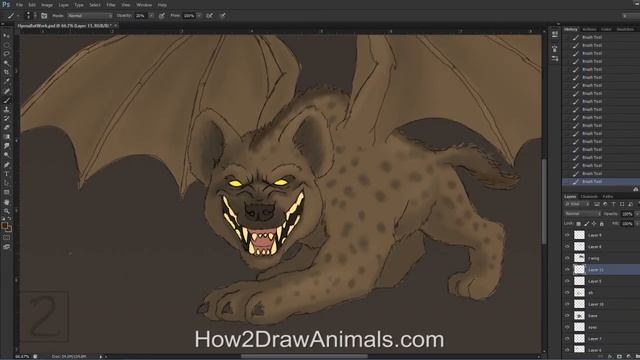Enable the airbrush build-up icon
The image size is (640, 360).
click(209, 16)
